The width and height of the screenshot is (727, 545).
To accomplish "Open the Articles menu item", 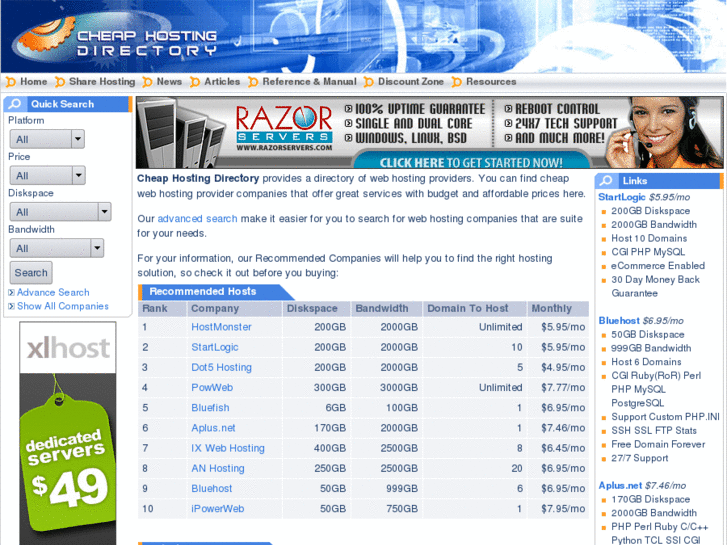I will point(222,82).
